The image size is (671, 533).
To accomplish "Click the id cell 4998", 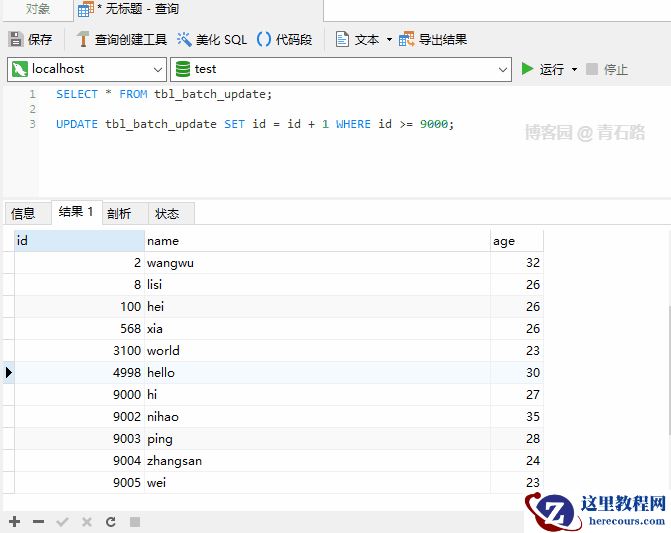I will coord(80,373).
